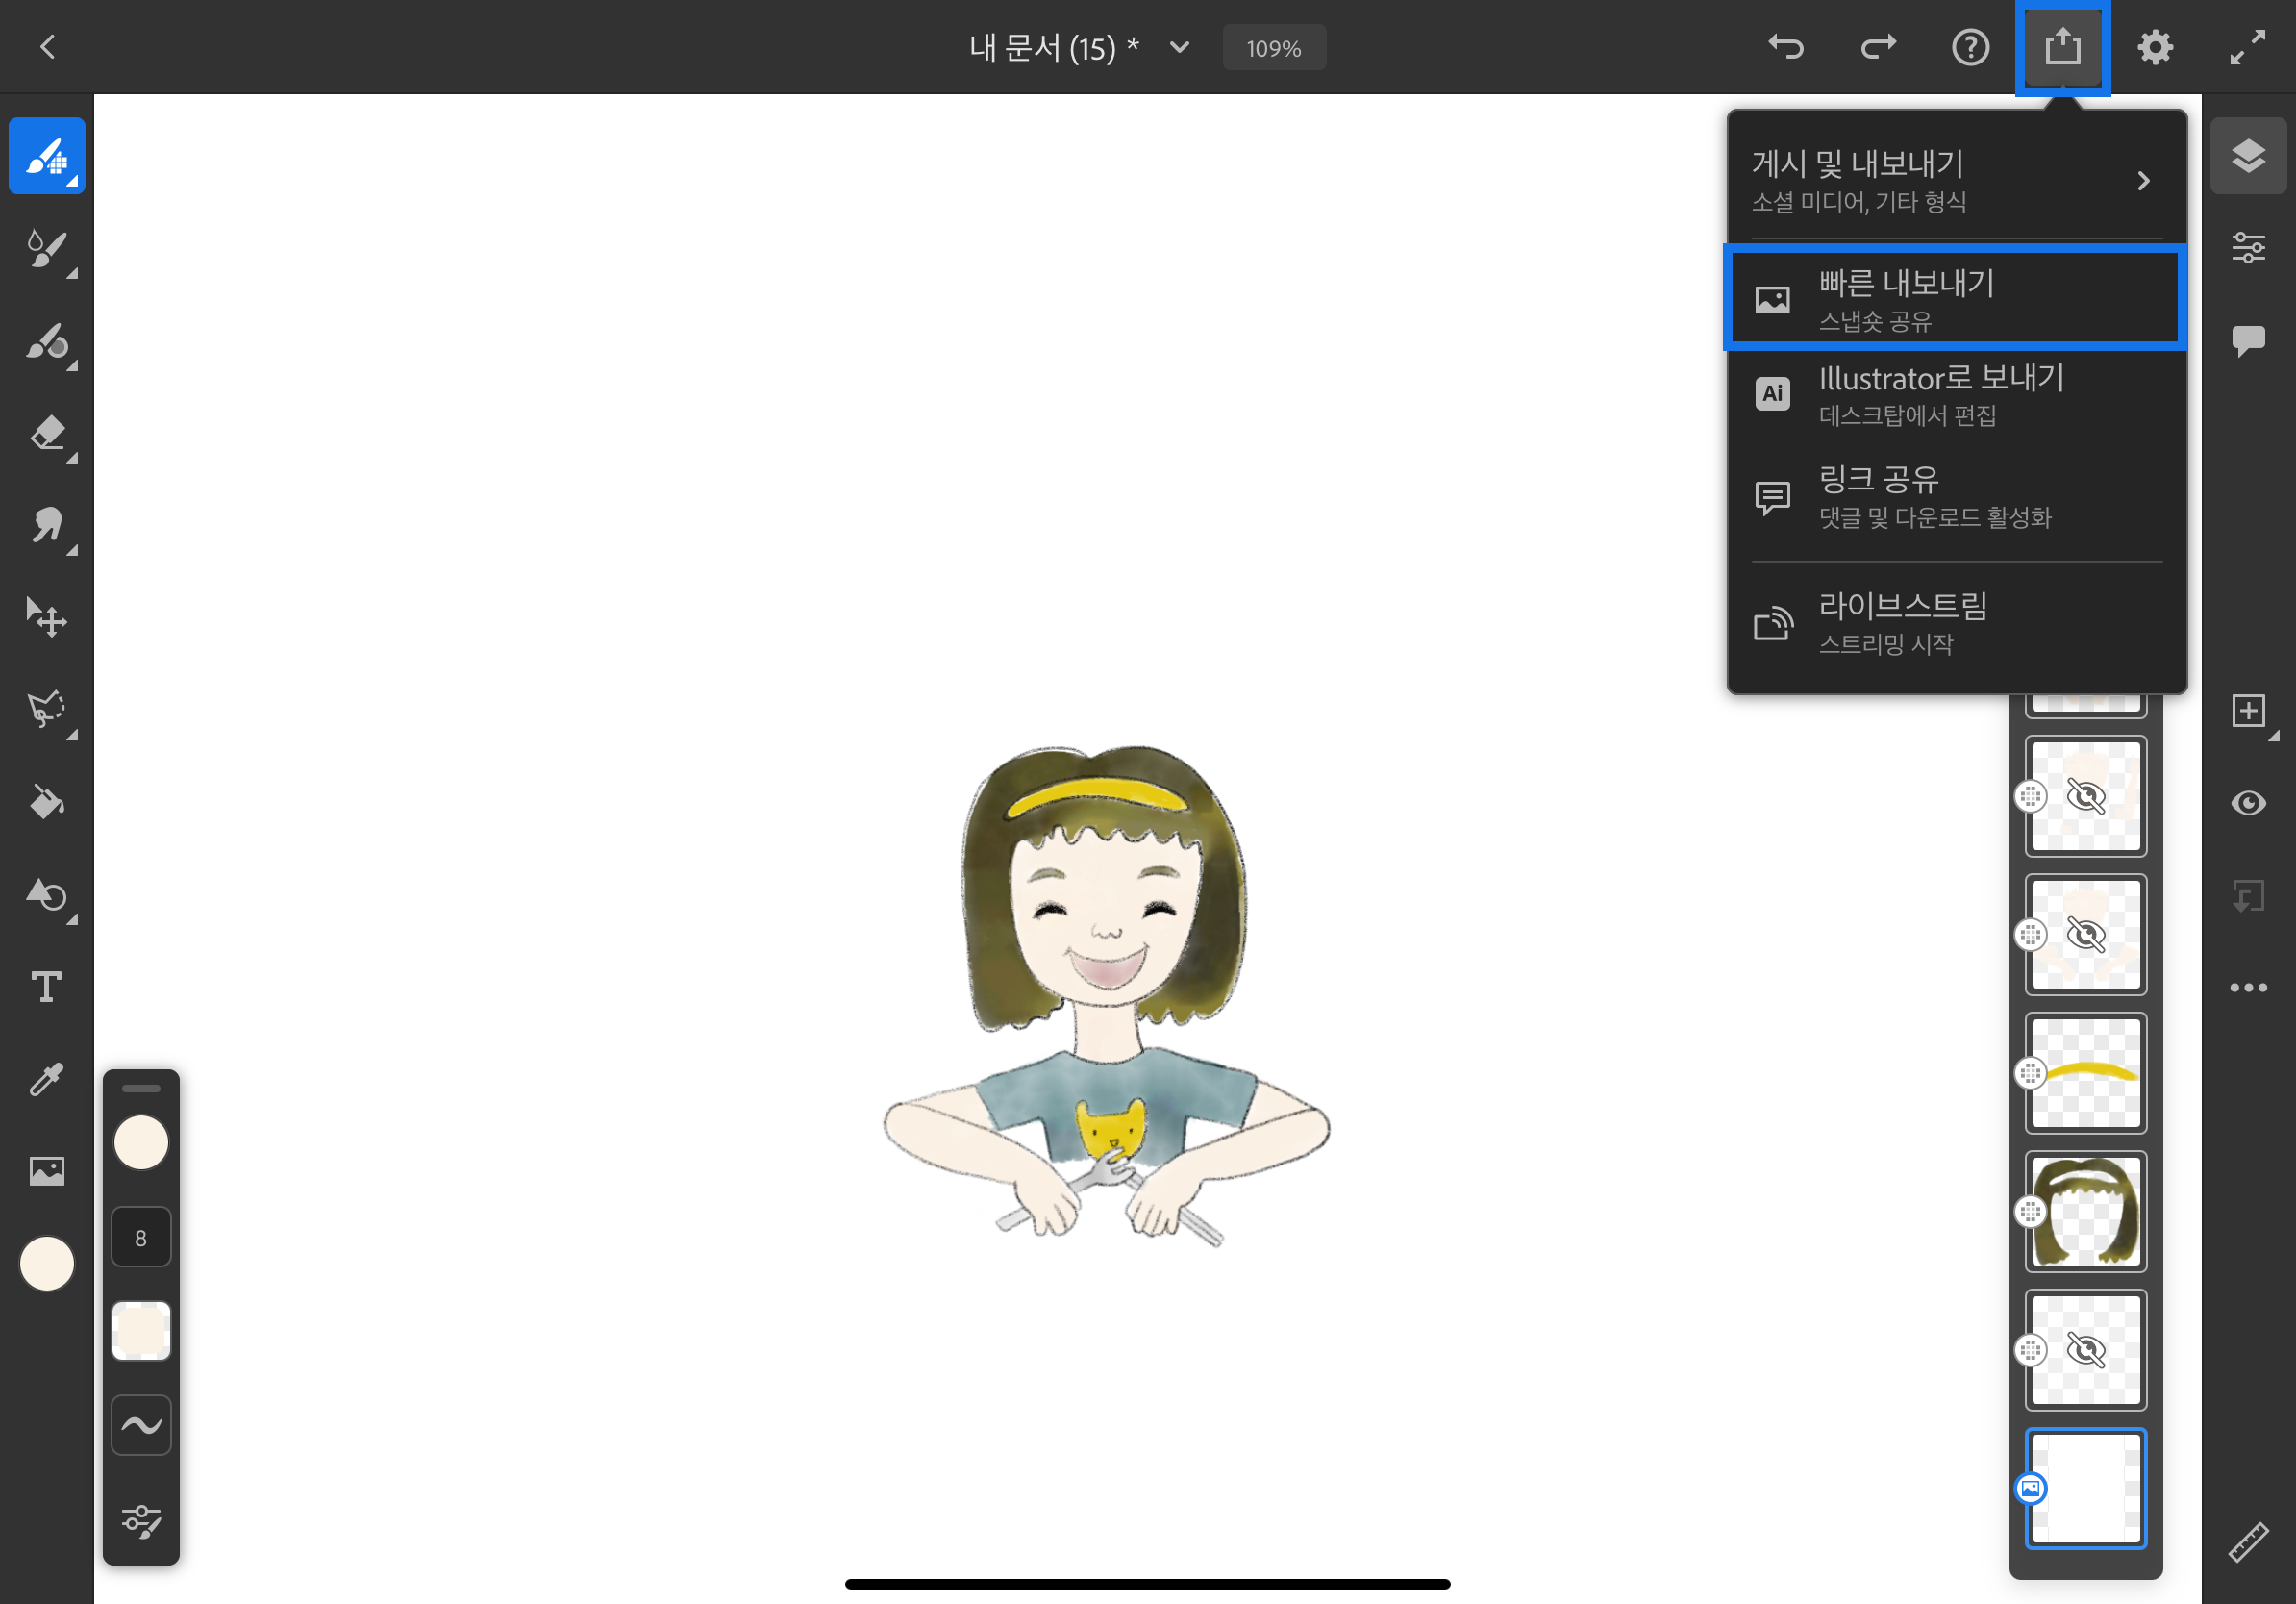Choose the Paint Bucket fill tool

pos(46,803)
